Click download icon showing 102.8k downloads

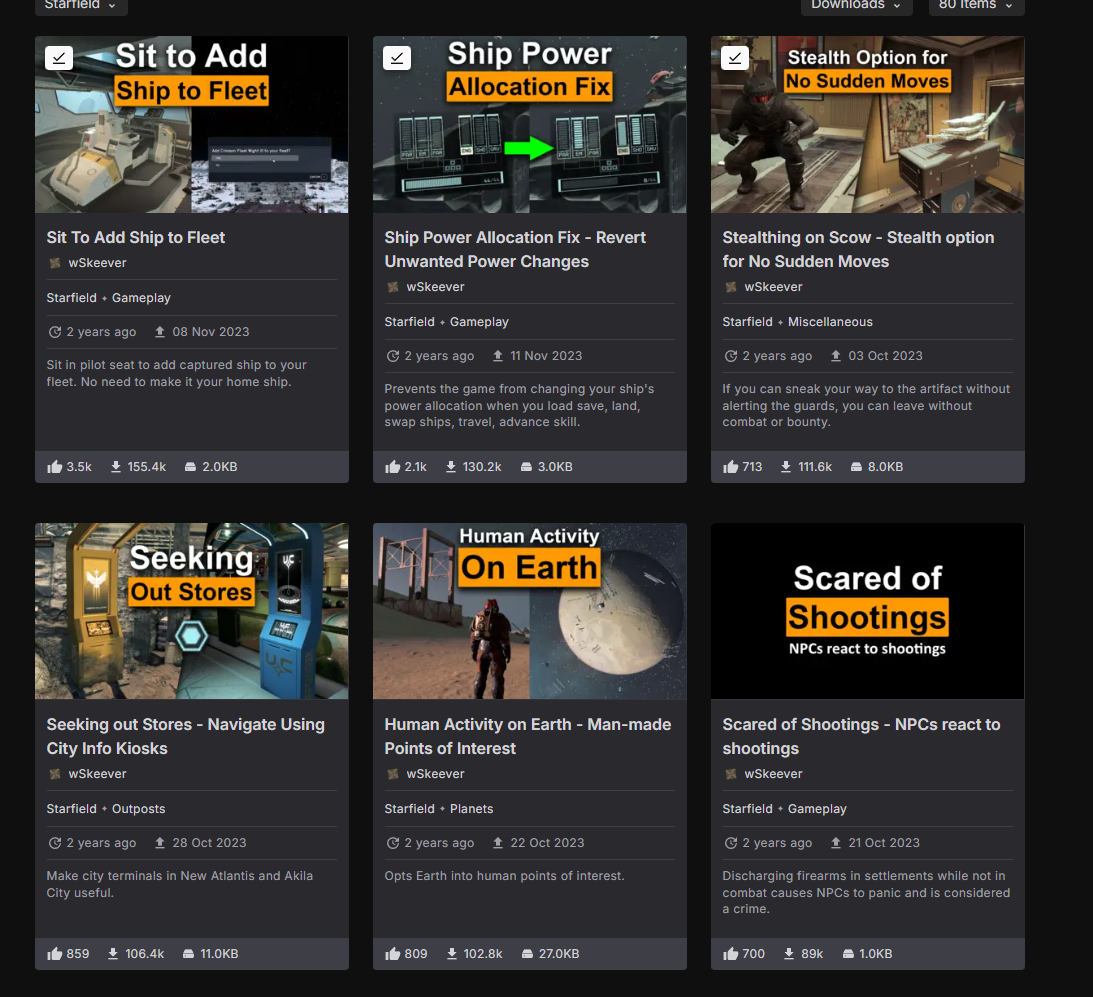point(452,954)
